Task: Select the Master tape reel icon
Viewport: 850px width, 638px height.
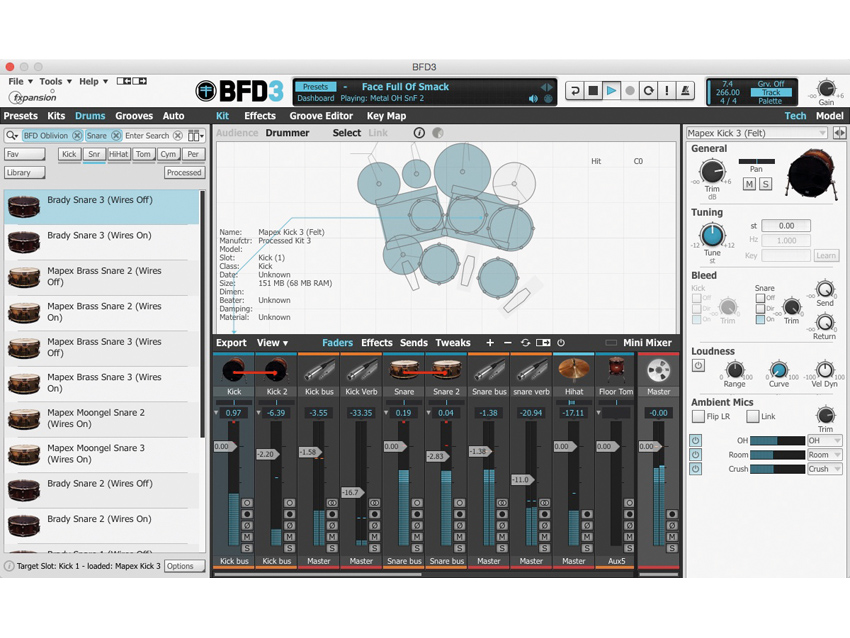Action: (x=659, y=371)
